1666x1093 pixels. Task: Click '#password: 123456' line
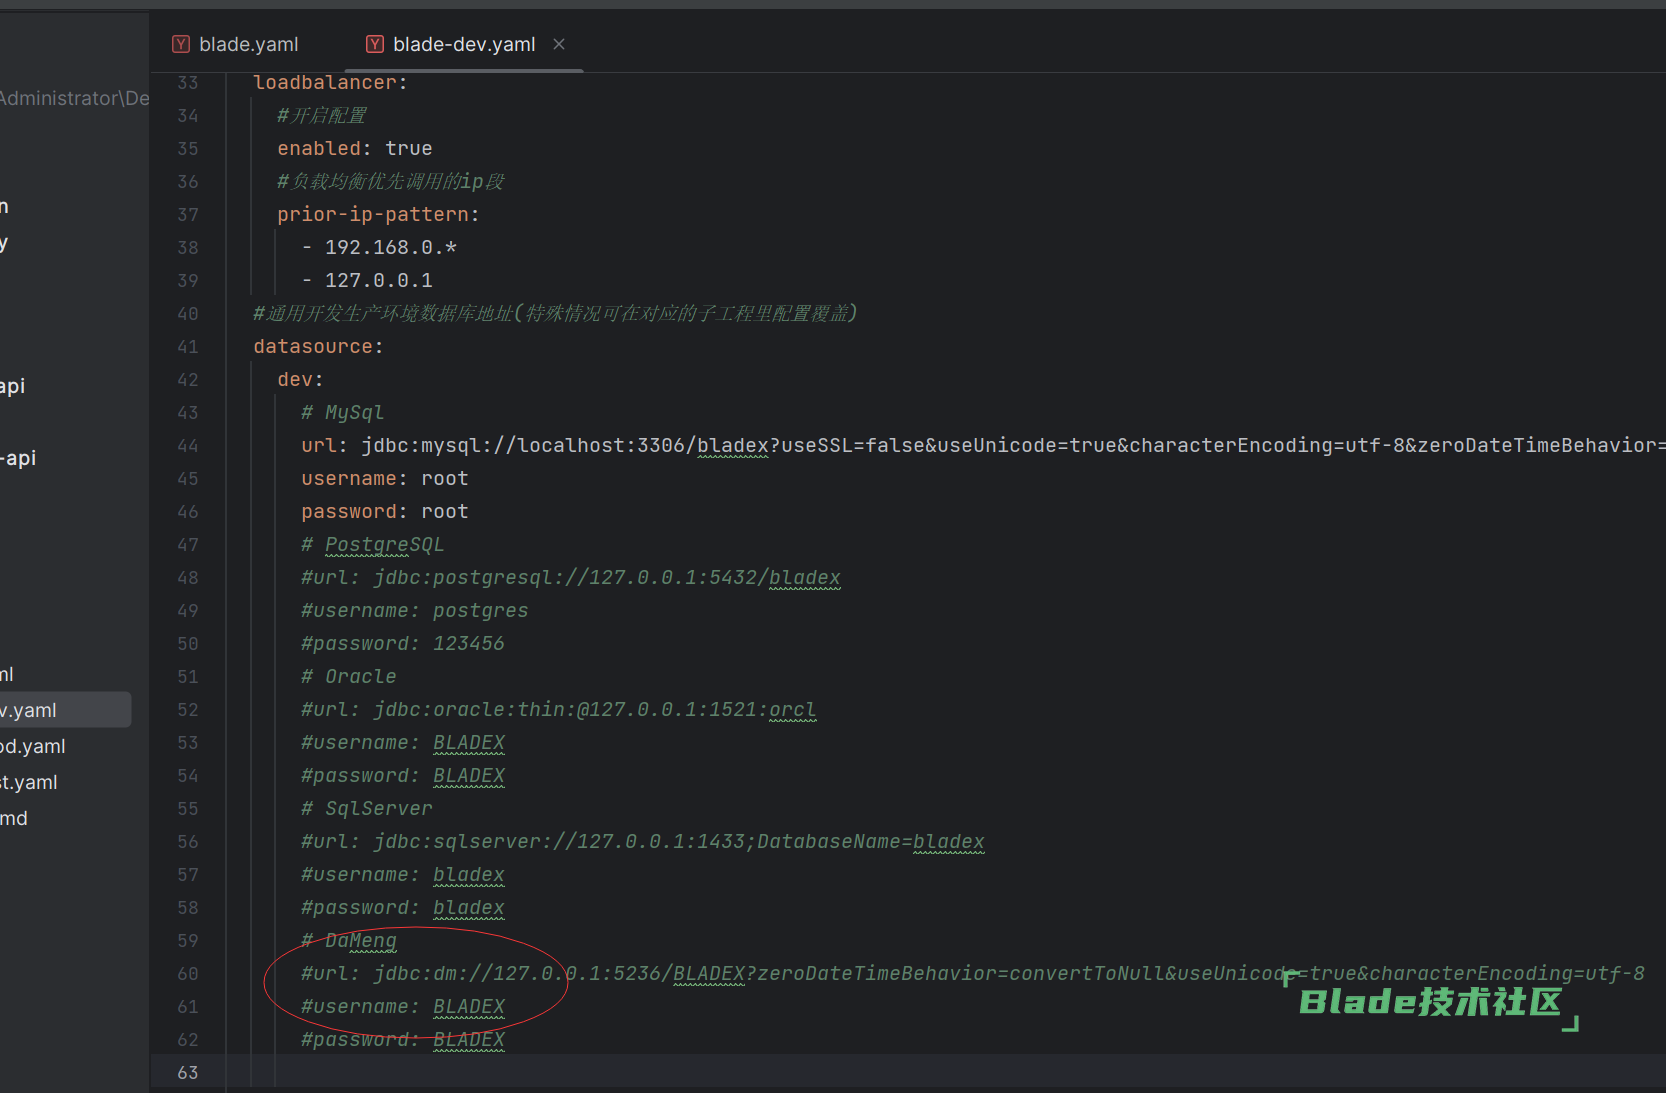pos(403,643)
